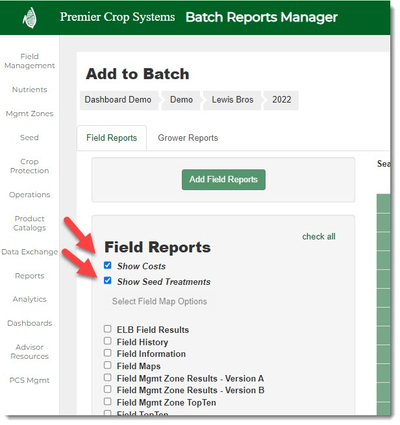Open the Field Reports tab
The height and width of the screenshot is (425, 400).
coord(112,138)
